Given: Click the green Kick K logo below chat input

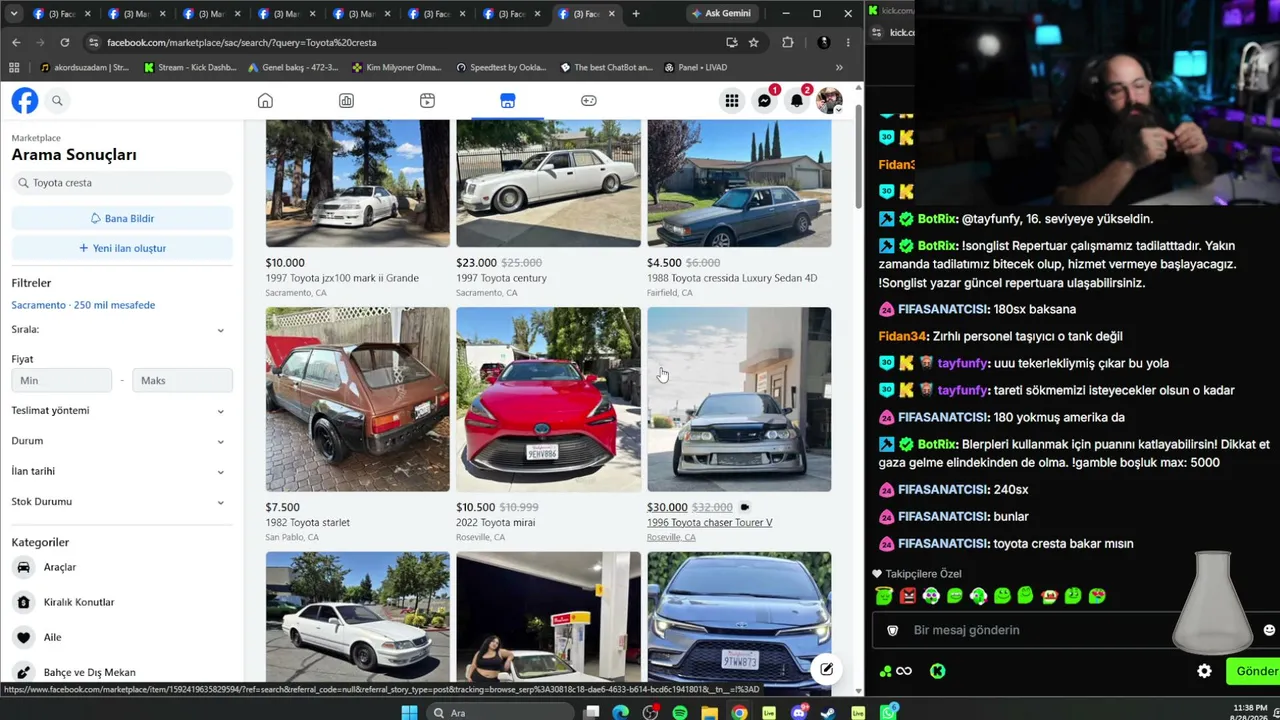Looking at the screenshot, I should click(937, 671).
